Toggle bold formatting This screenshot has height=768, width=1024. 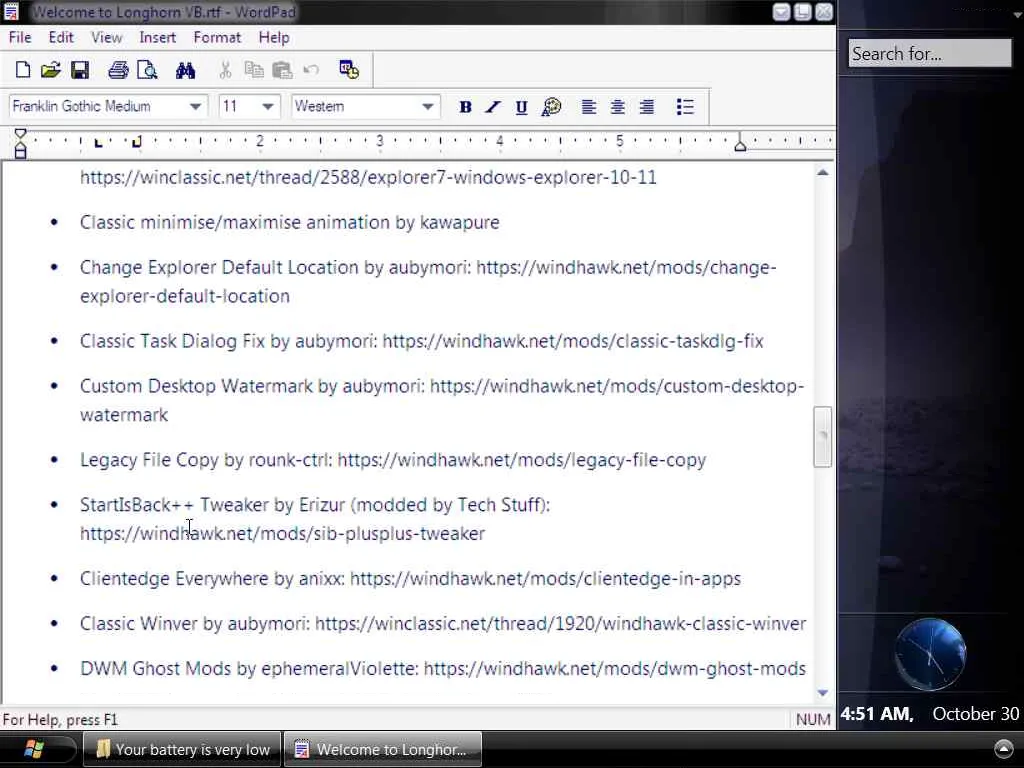tap(466, 107)
